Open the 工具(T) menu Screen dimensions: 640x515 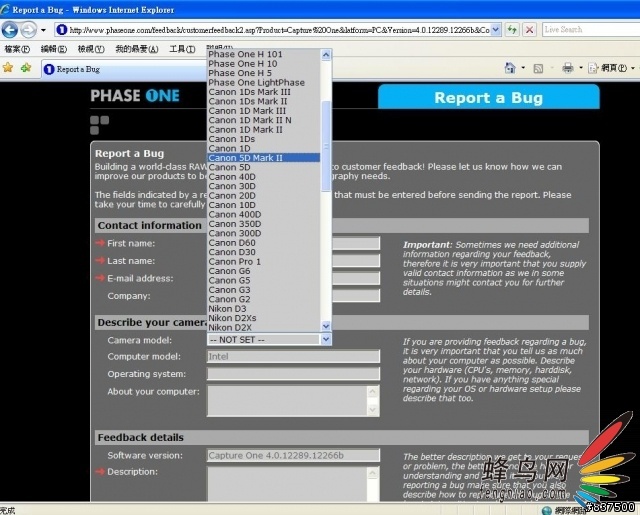pyautogui.click(x=182, y=49)
